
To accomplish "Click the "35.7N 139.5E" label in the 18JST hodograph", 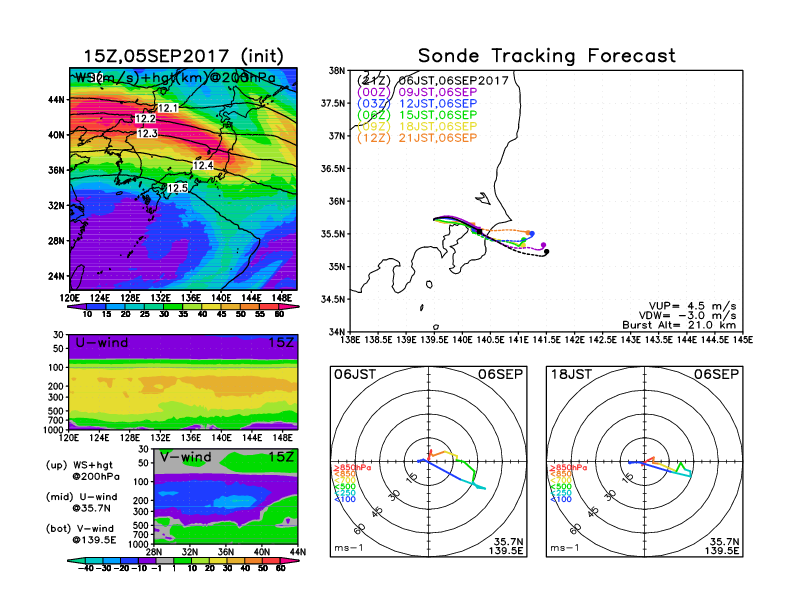I will [722, 546].
